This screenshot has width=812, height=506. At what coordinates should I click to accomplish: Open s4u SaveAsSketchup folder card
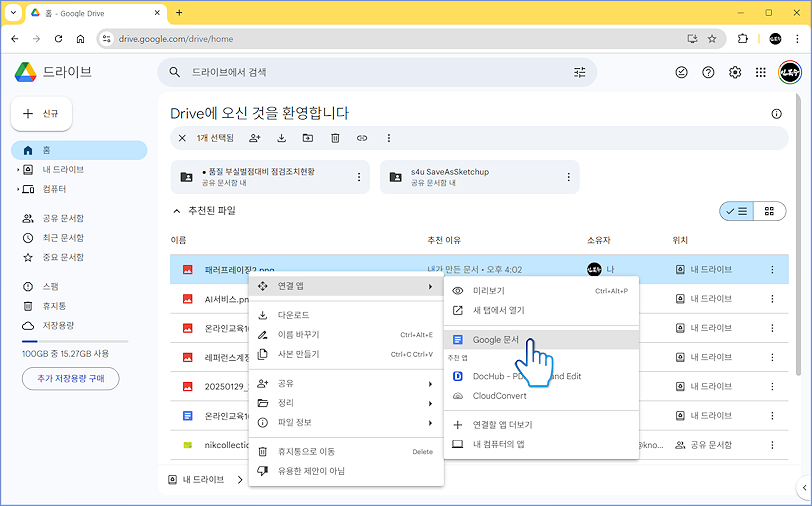click(480, 177)
